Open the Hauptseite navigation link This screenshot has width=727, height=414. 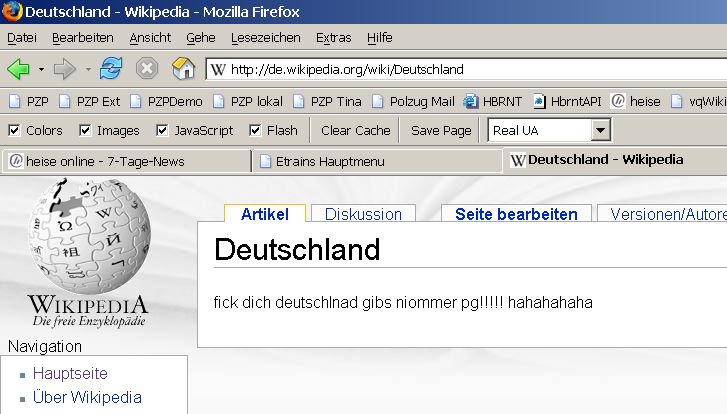[70, 373]
